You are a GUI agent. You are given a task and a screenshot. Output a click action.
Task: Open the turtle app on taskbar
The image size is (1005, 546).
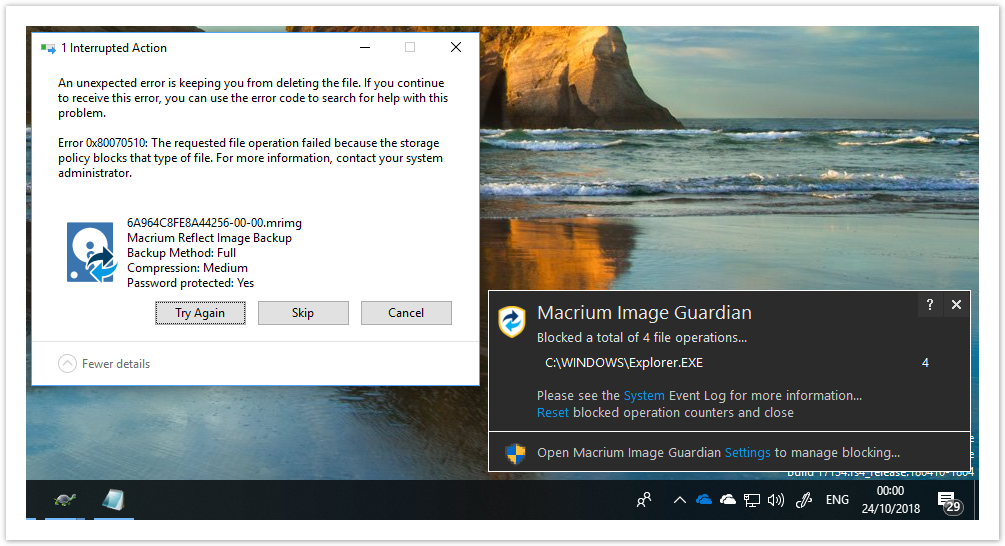point(65,500)
